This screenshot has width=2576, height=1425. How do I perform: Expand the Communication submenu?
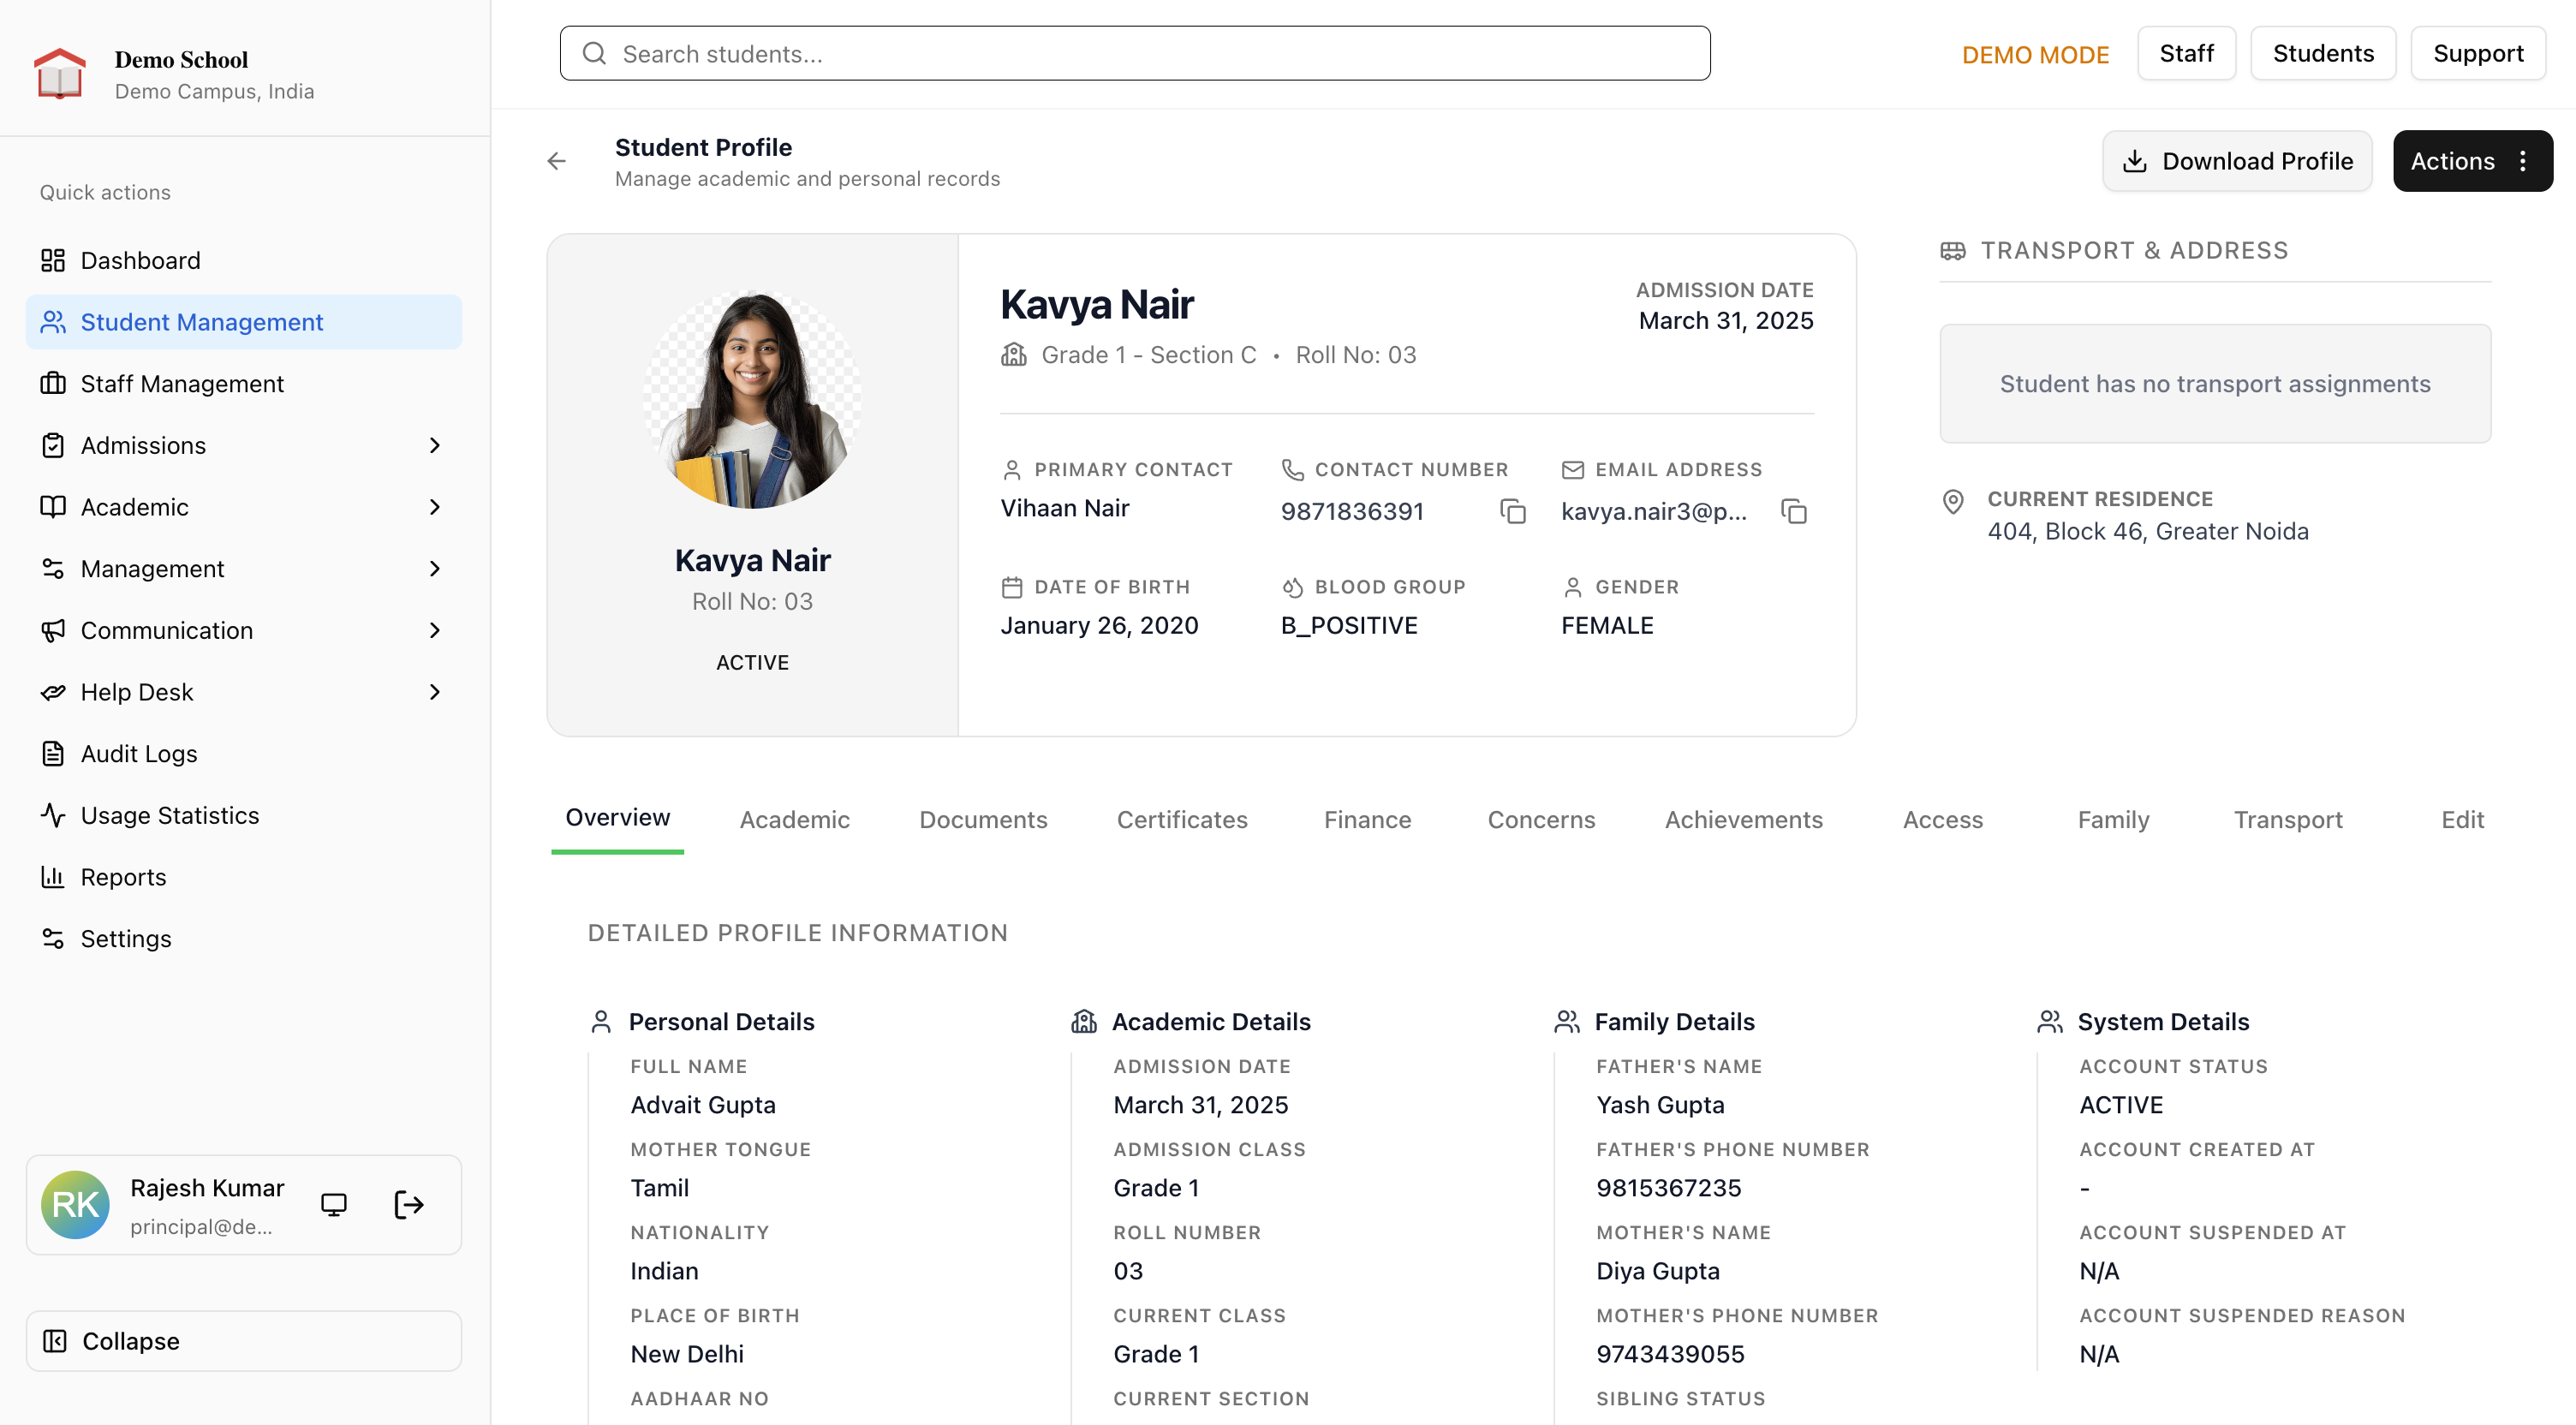coord(434,630)
